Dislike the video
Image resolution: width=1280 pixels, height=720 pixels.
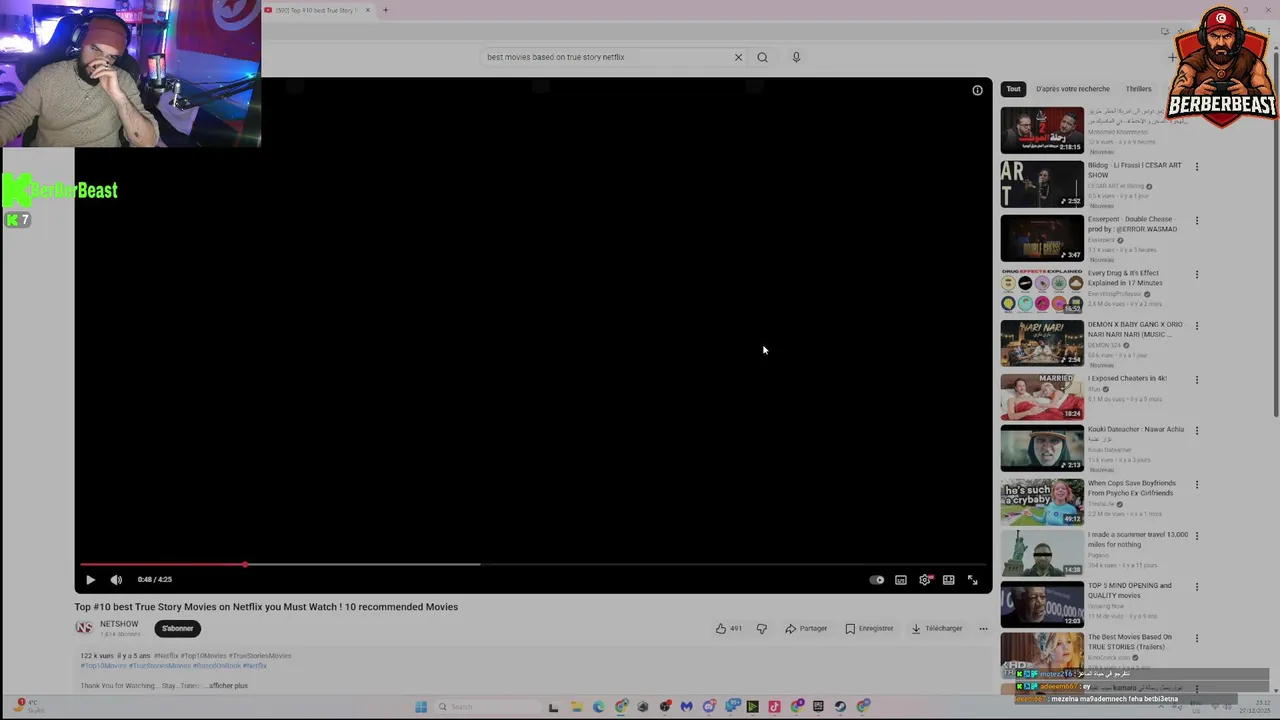pos(761,629)
